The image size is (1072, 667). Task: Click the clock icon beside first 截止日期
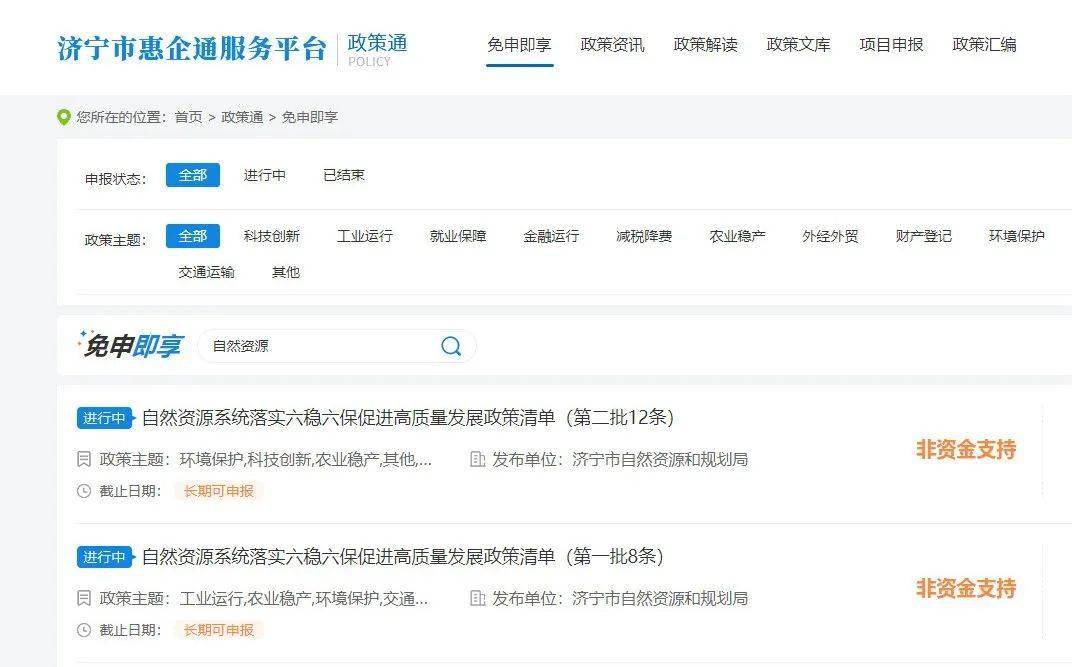click(x=84, y=491)
